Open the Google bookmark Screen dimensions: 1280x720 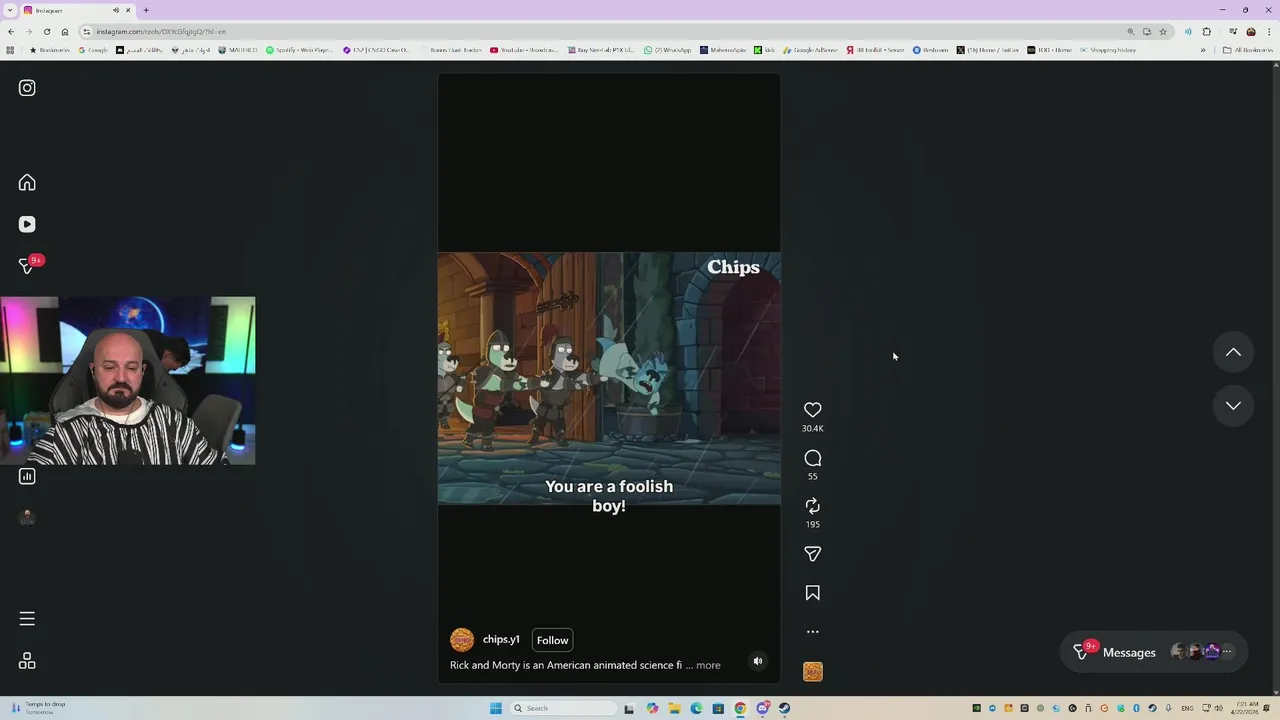tap(93, 50)
